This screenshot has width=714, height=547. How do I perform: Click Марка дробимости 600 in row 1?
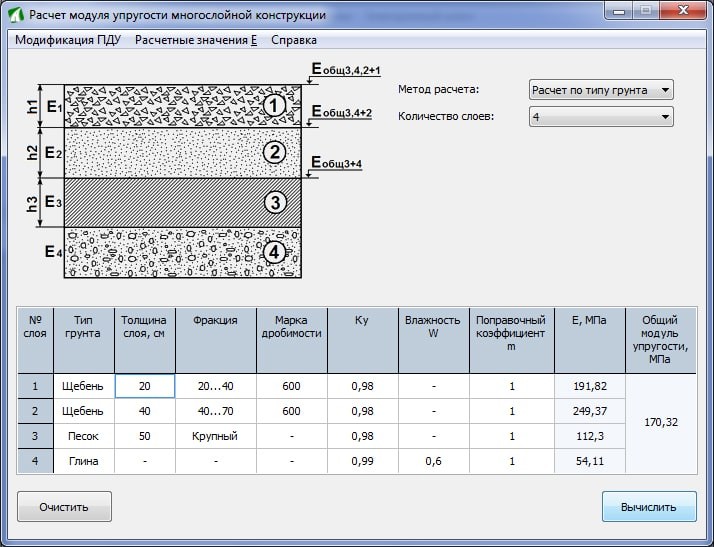291,386
